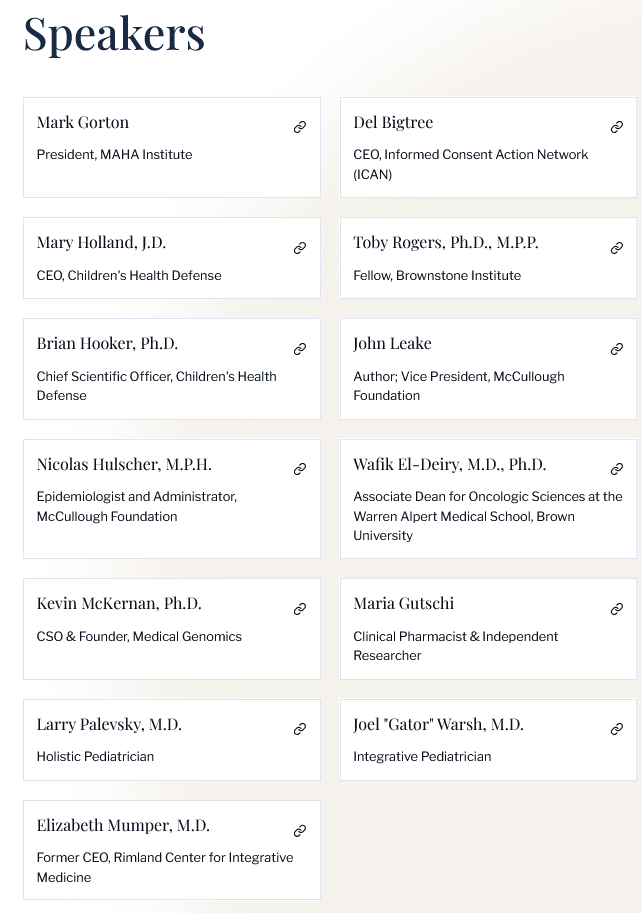Select Elizabeth Mumper, M.D. name
Image resolution: width=642 pixels, height=913 pixels.
123,826
